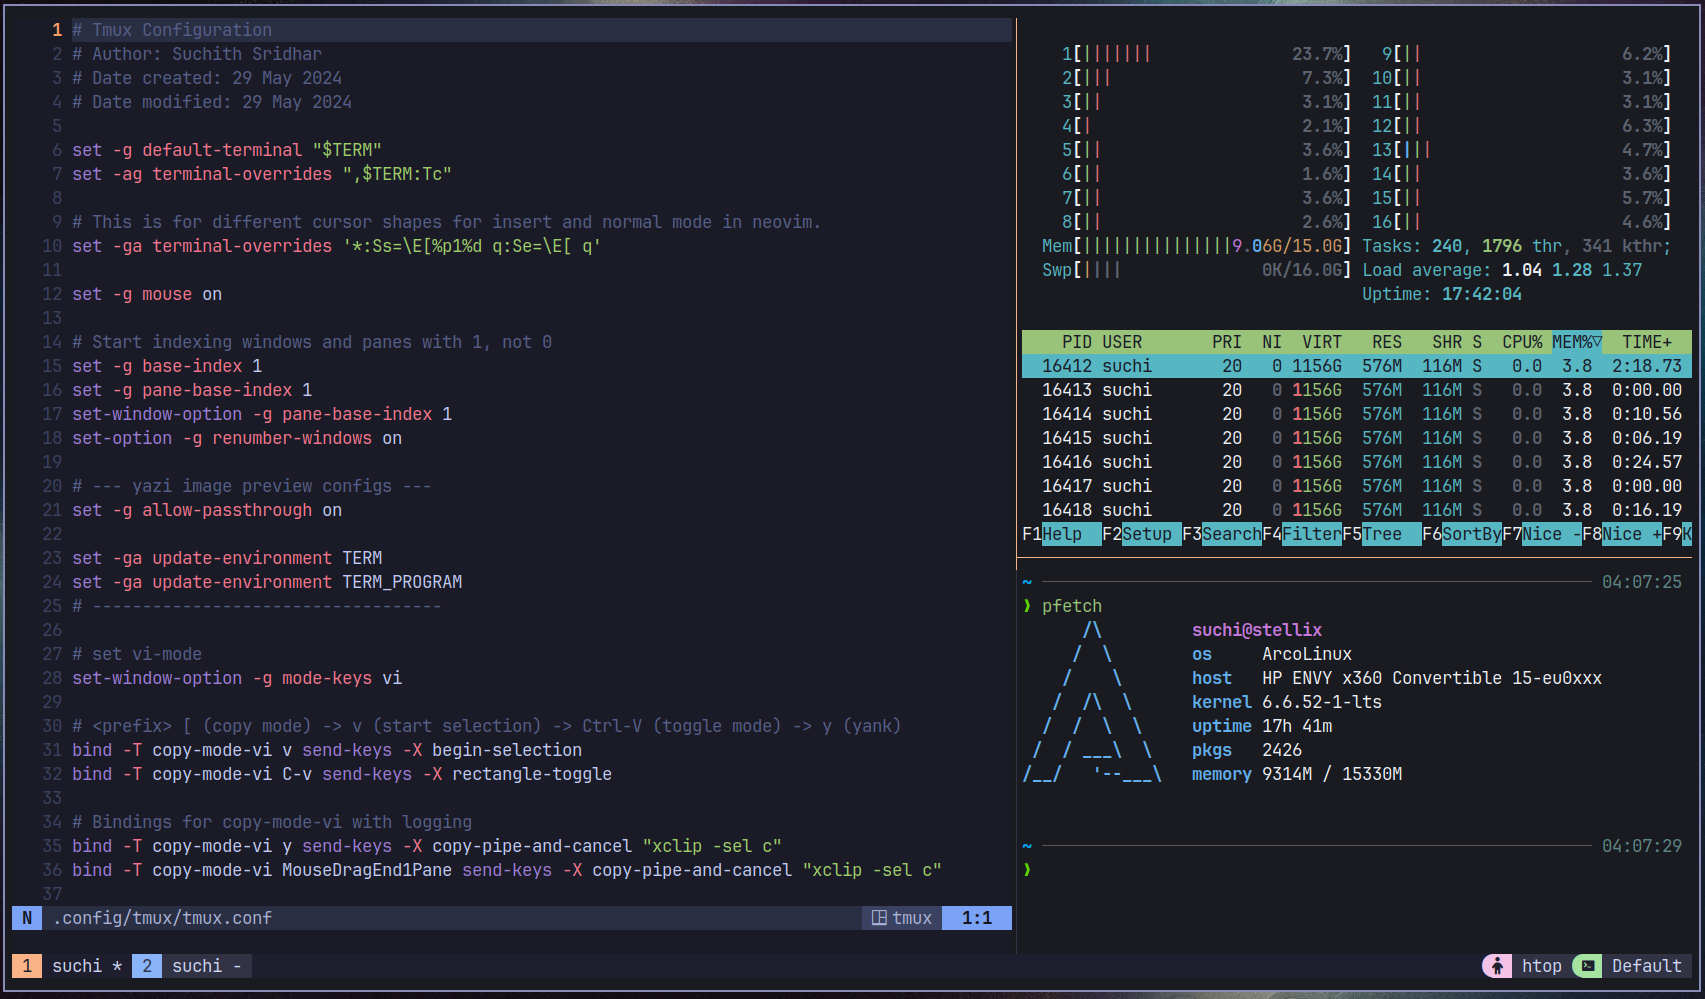Click the kernel 6.6.52-1-lts value

[1322, 702]
